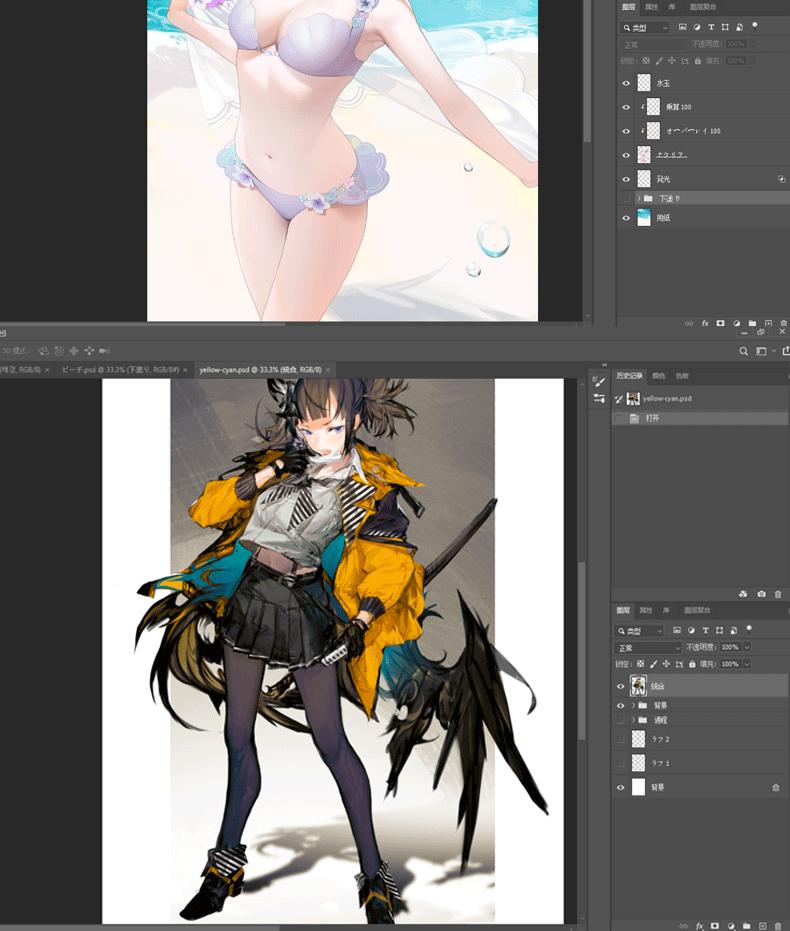The width and height of the screenshot is (790, 931).
Task: Switch to the ピーチ.psd document tab
Action: (x=120, y=370)
